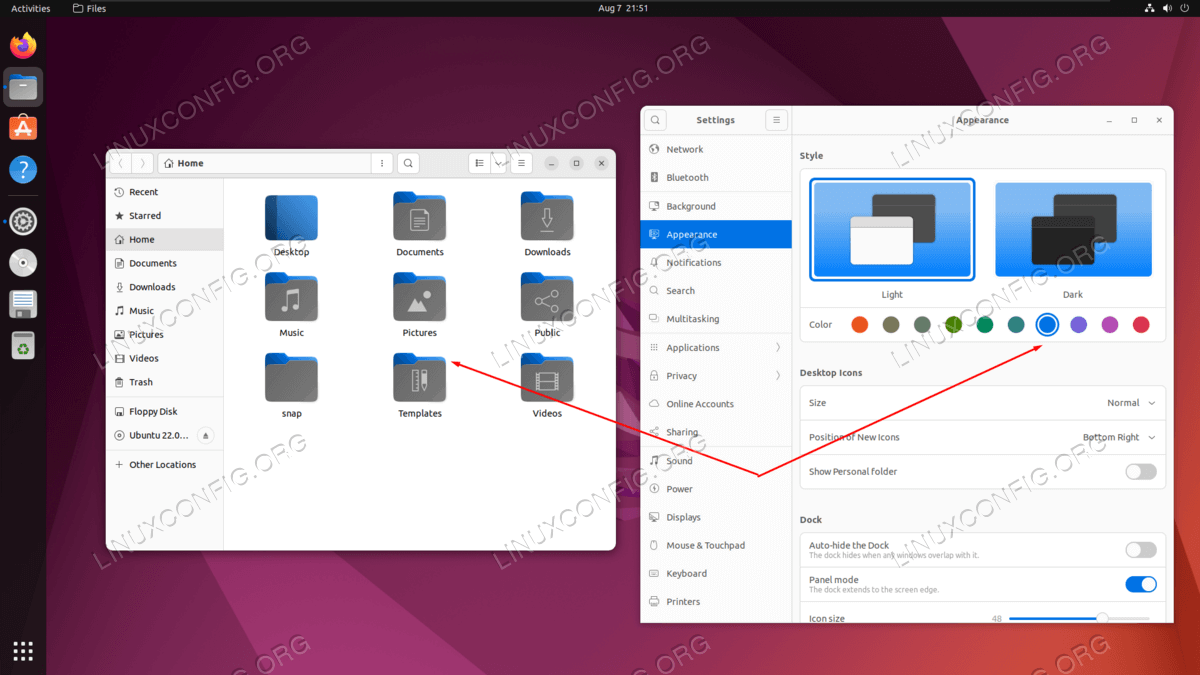Open the Settings hamburger menu
1200x675 pixels.
coord(776,120)
